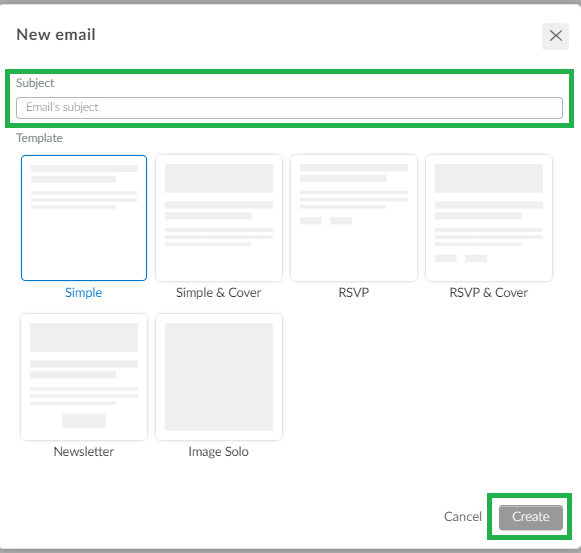
Task: Pick the RSVP & Cover template thumbnail
Action: 489,218
